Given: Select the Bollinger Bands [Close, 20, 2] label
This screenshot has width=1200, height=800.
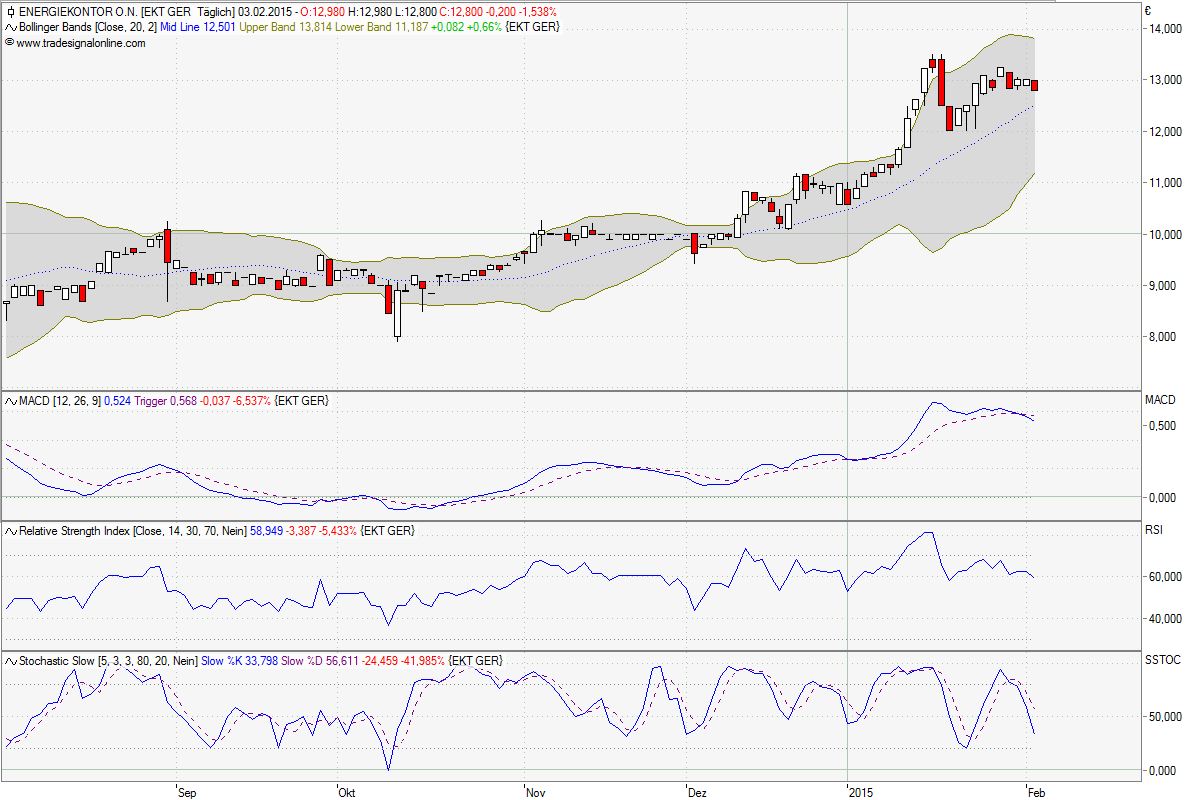Looking at the screenshot, I should [88, 27].
